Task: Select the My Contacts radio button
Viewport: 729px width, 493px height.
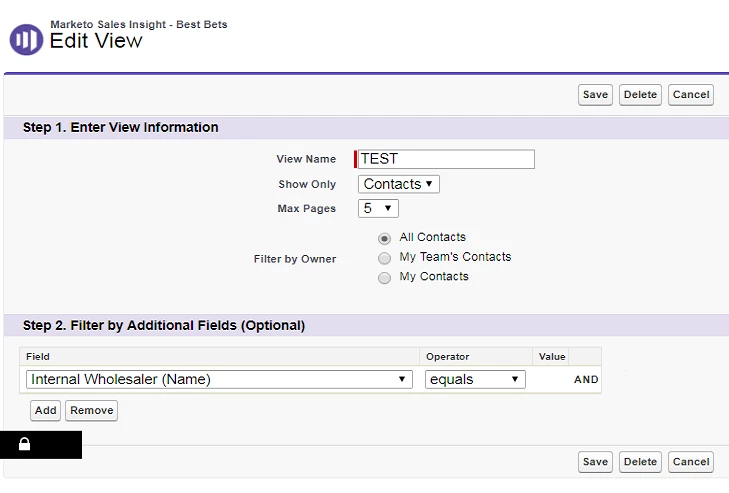Action: [x=384, y=278]
